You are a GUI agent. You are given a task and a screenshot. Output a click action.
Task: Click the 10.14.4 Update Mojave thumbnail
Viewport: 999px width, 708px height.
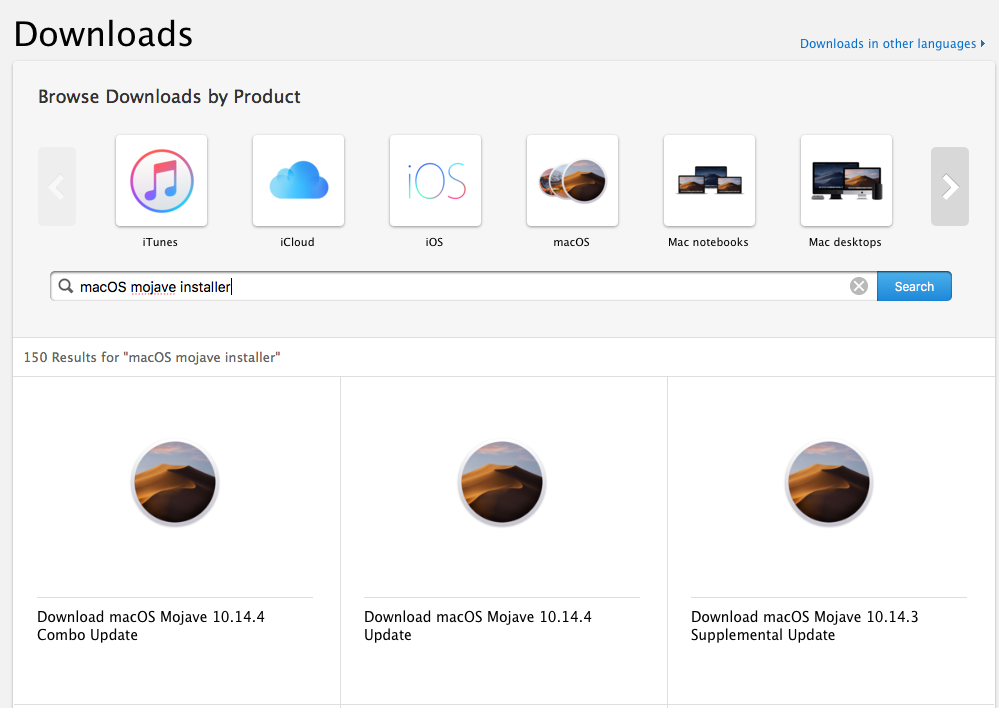502,483
